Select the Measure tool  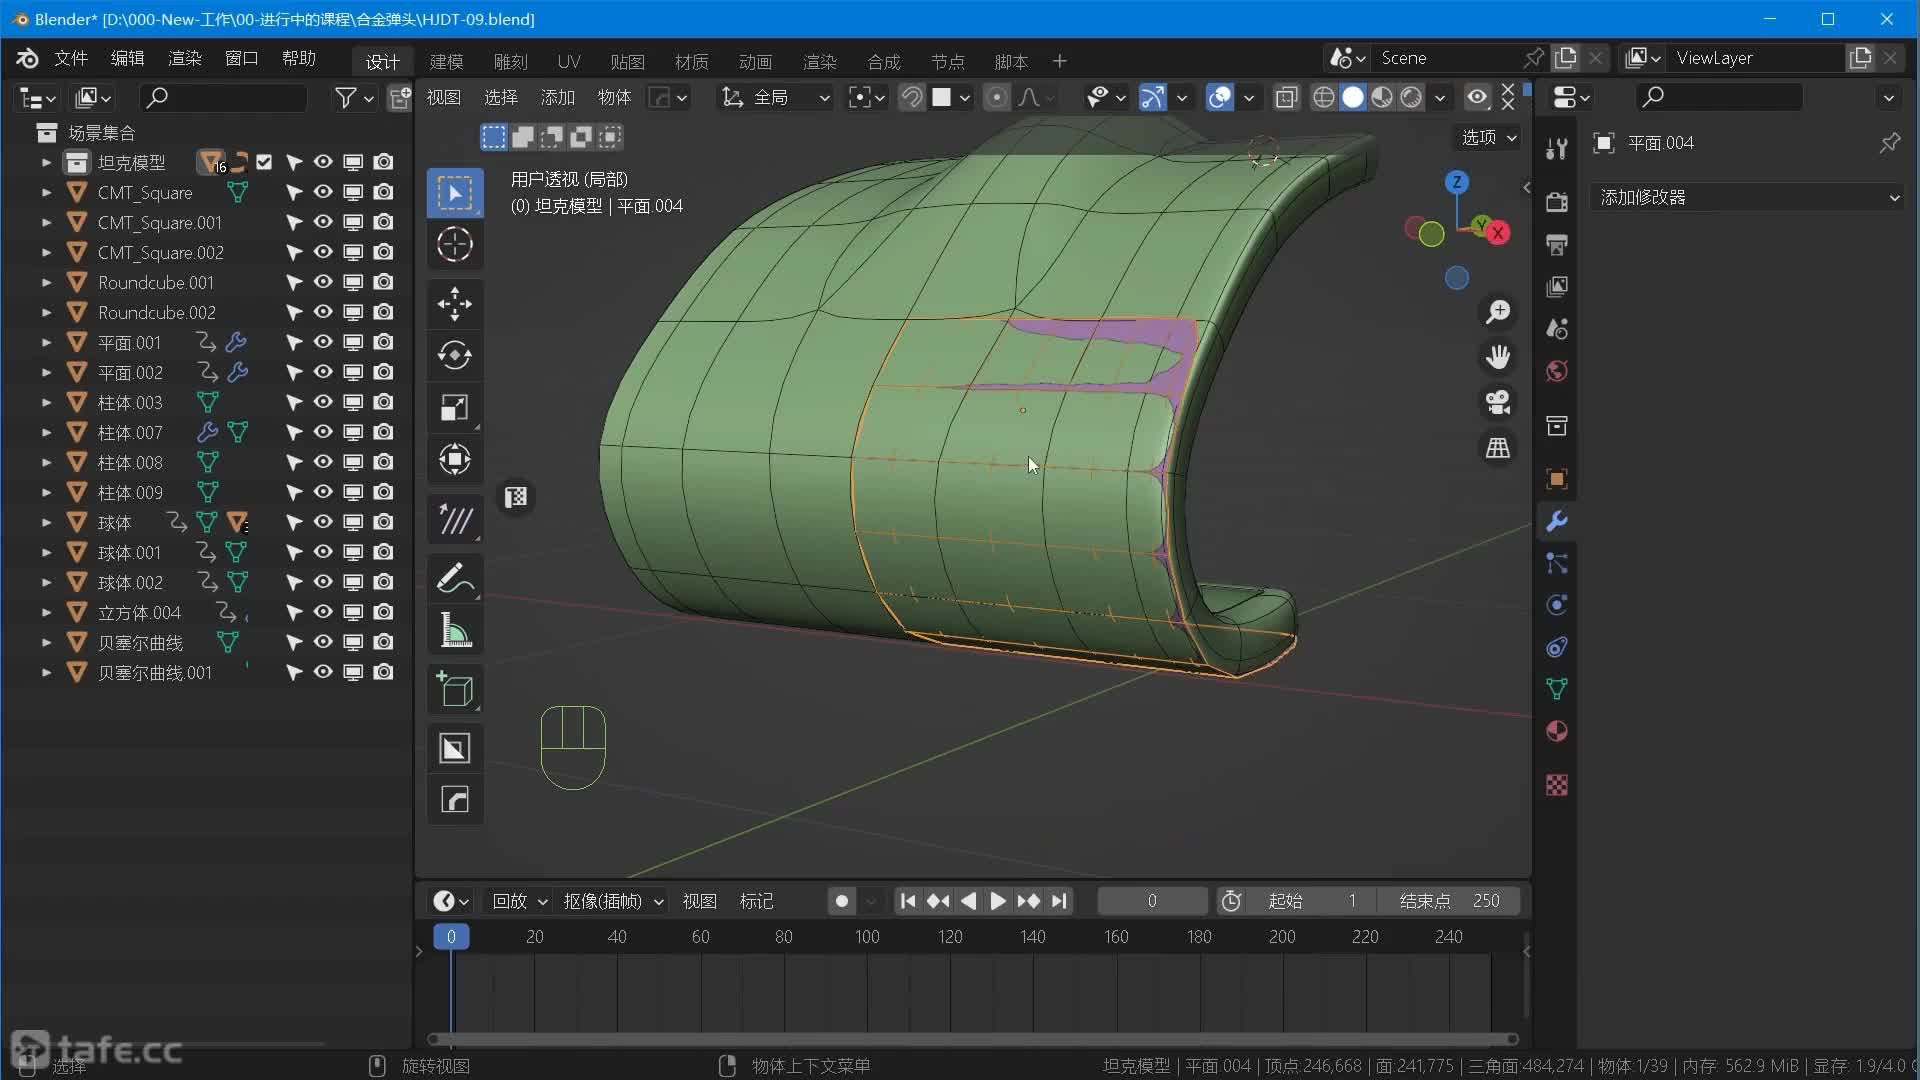click(455, 631)
